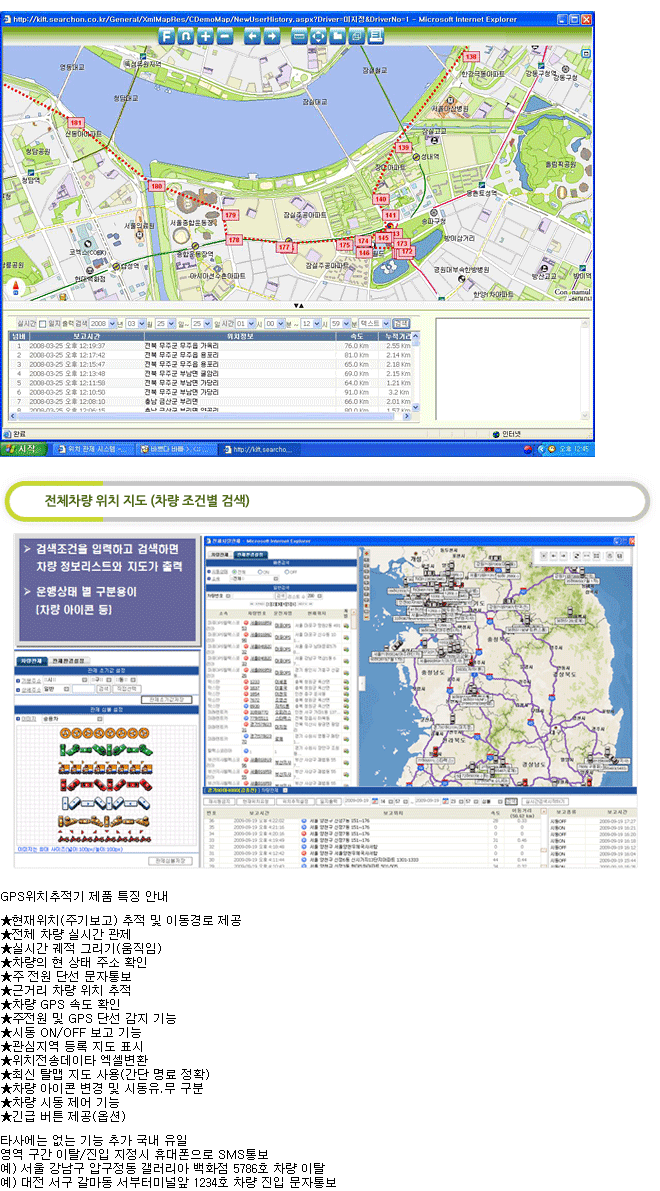This screenshot has height=1191, width=660.
Task: Click the 속도 column header
Action: point(358,335)
